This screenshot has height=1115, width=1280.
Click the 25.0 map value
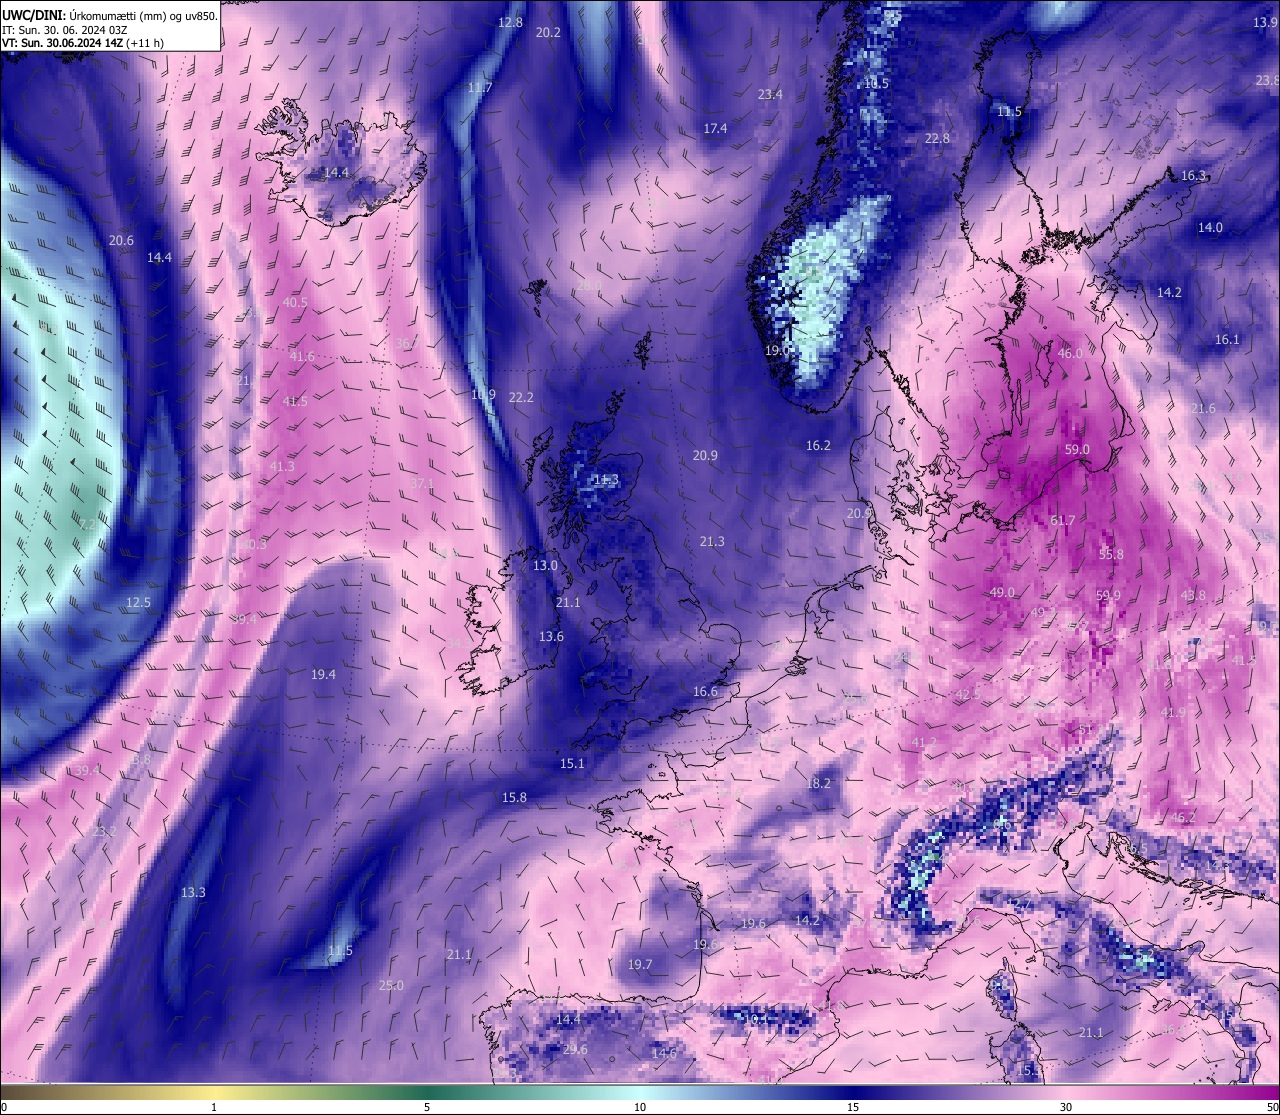(391, 985)
